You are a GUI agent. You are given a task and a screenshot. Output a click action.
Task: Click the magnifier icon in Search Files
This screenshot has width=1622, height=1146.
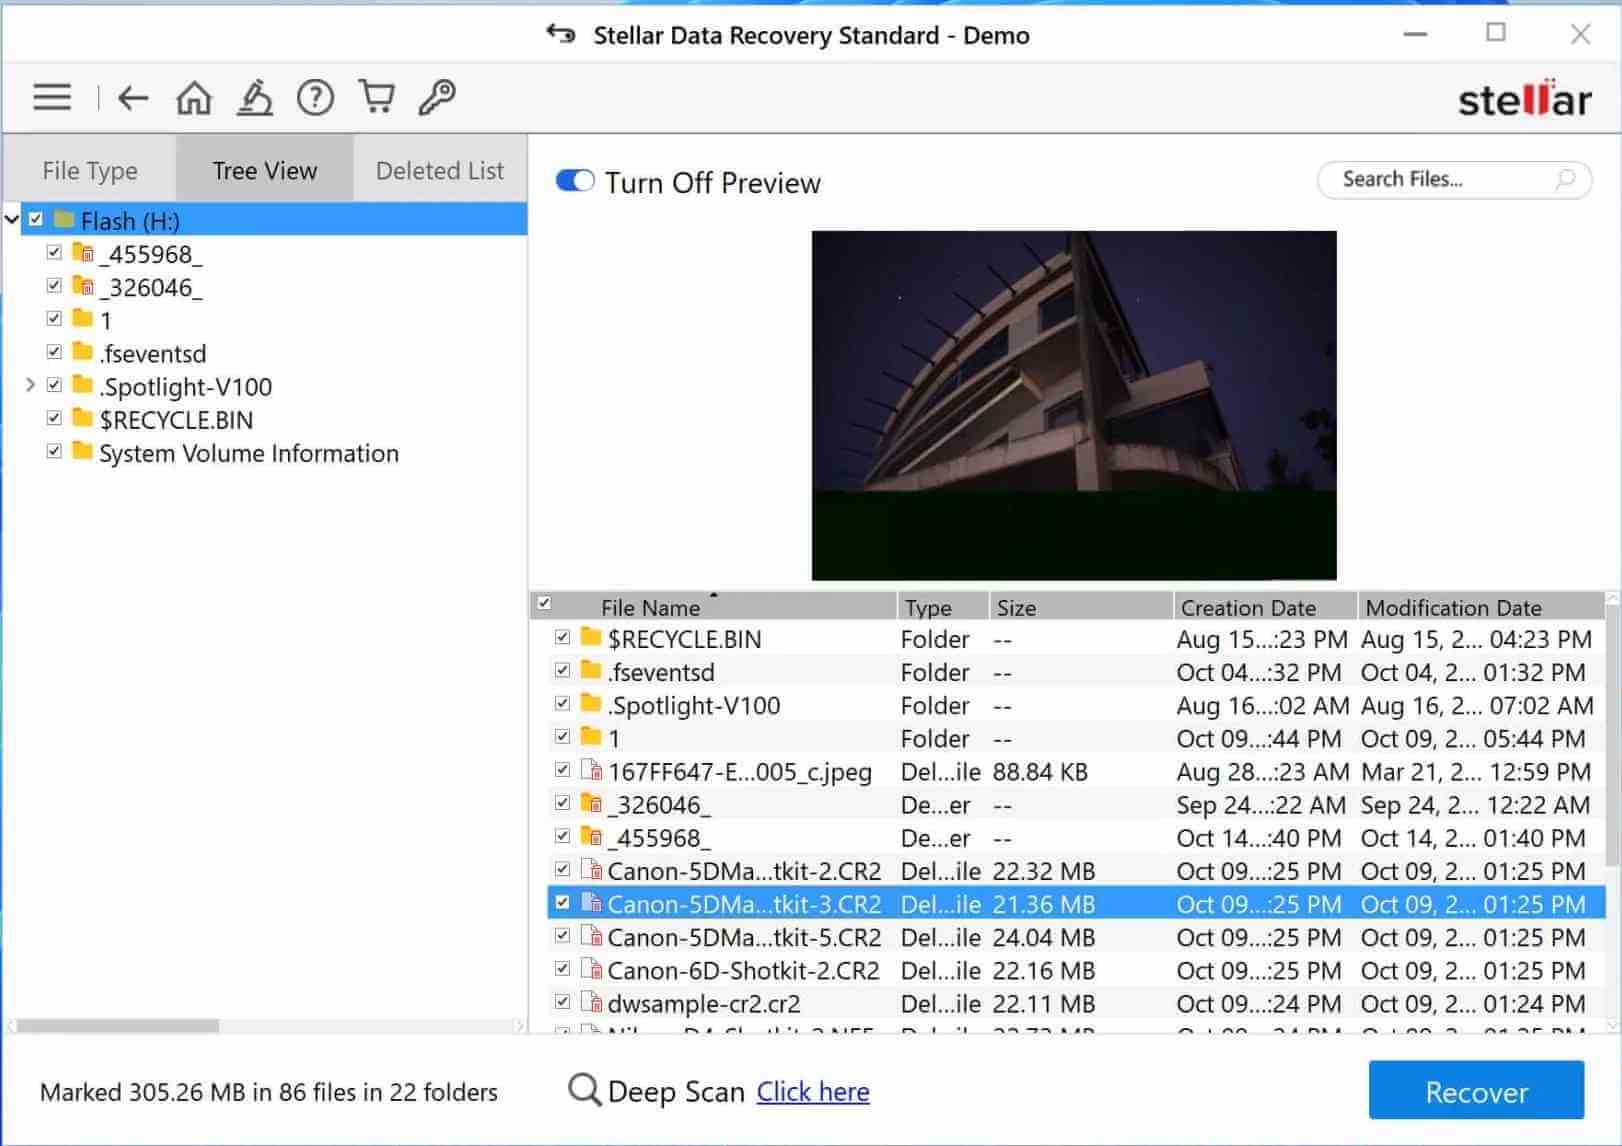pos(1566,179)
